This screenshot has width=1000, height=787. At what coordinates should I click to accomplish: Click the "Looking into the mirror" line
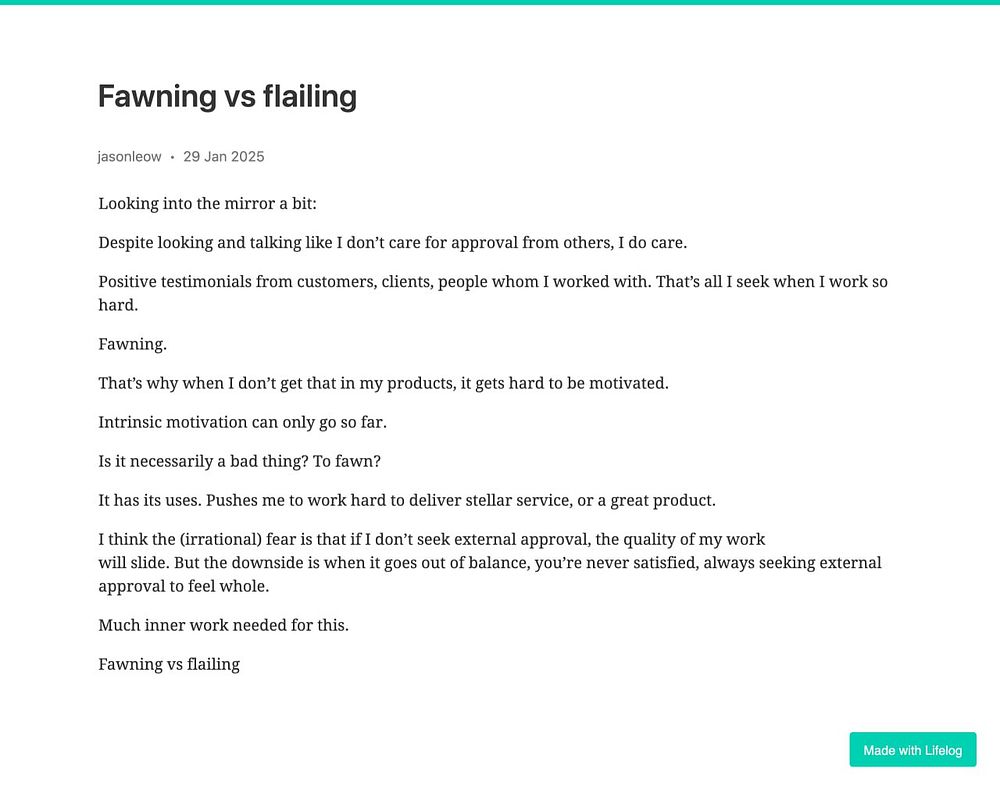[x=207, y=204]
